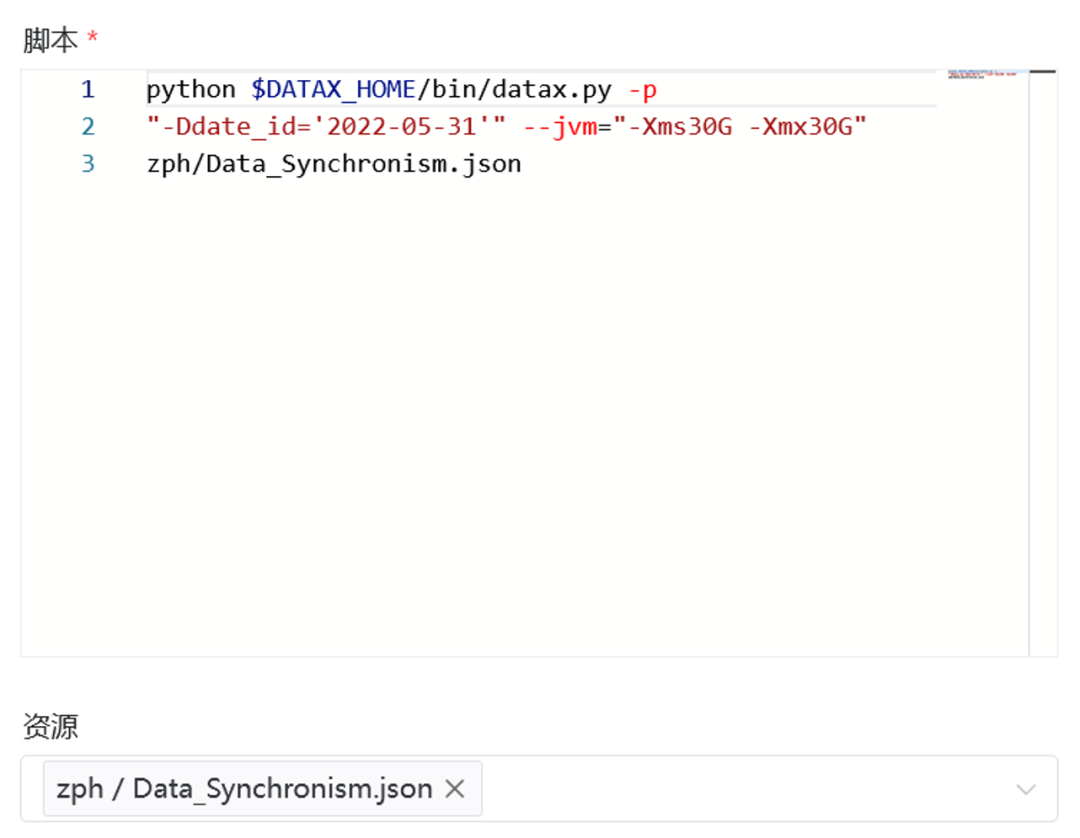Click the -Xmx30G jvm parameter text
Viewport: 1080px width, 838px height.
pyautogui.click(x=800, y=127)
